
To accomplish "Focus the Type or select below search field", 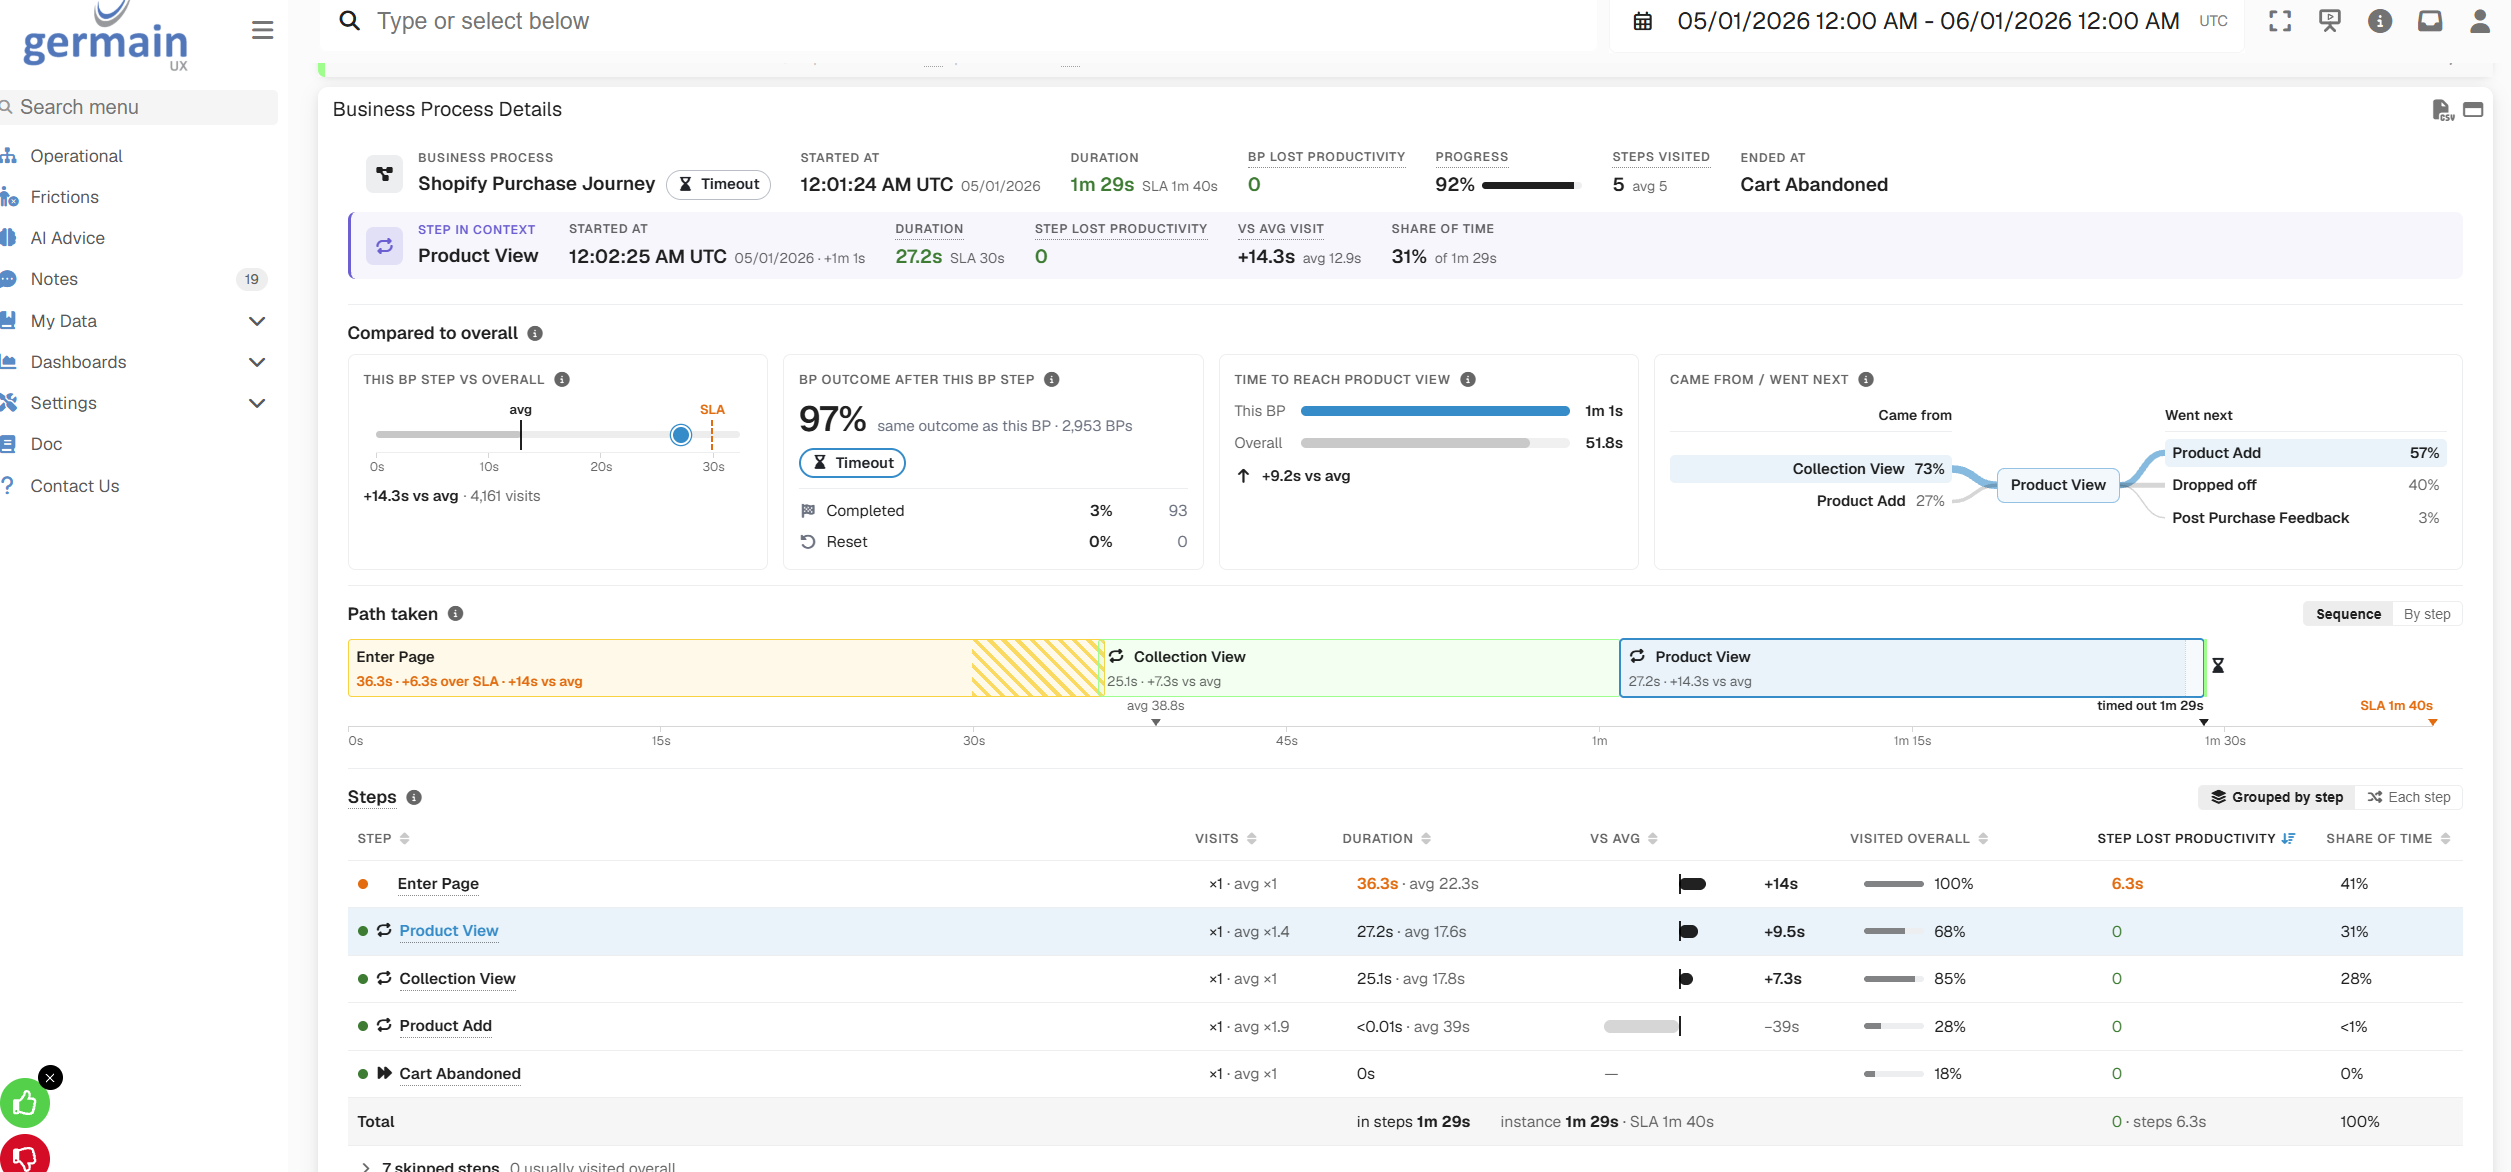I will (x=960, y=21).
